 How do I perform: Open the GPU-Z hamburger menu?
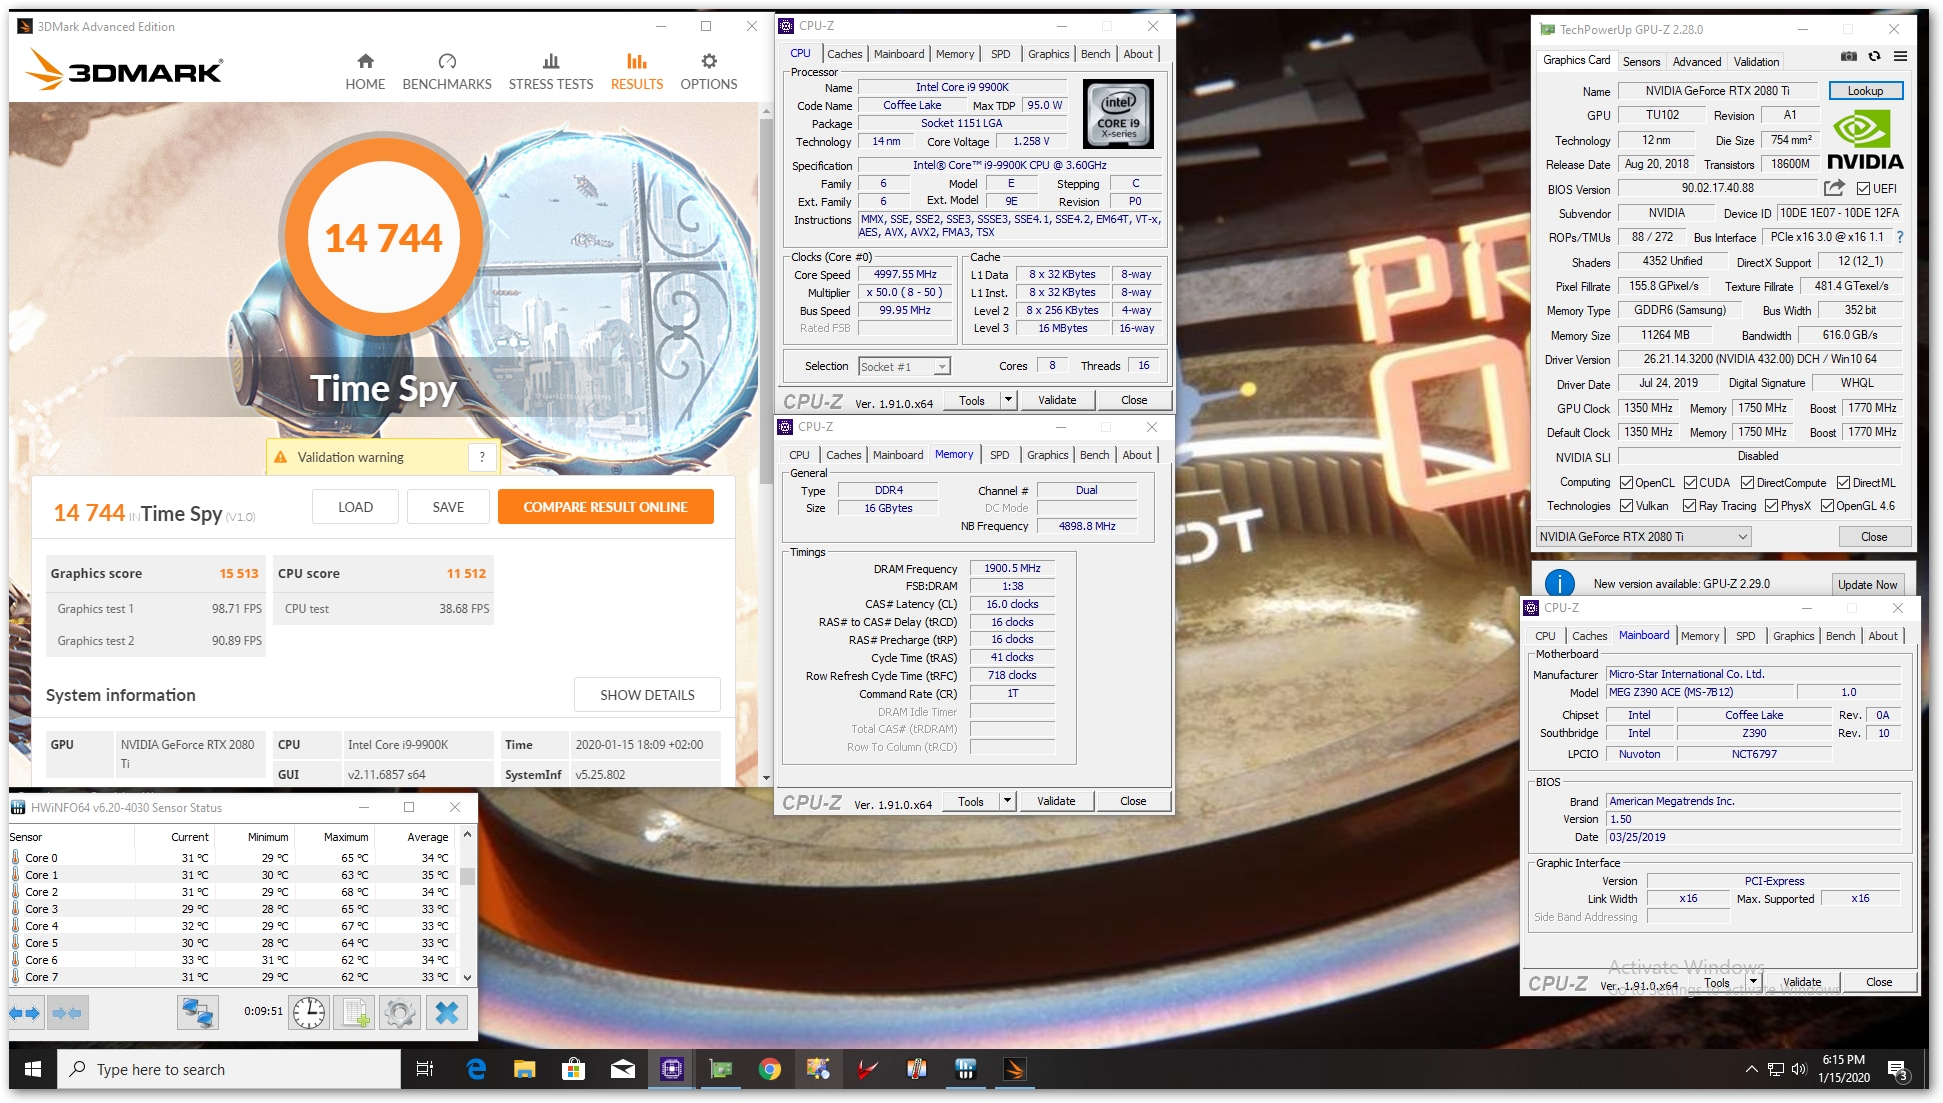[x=1900, y=57]
